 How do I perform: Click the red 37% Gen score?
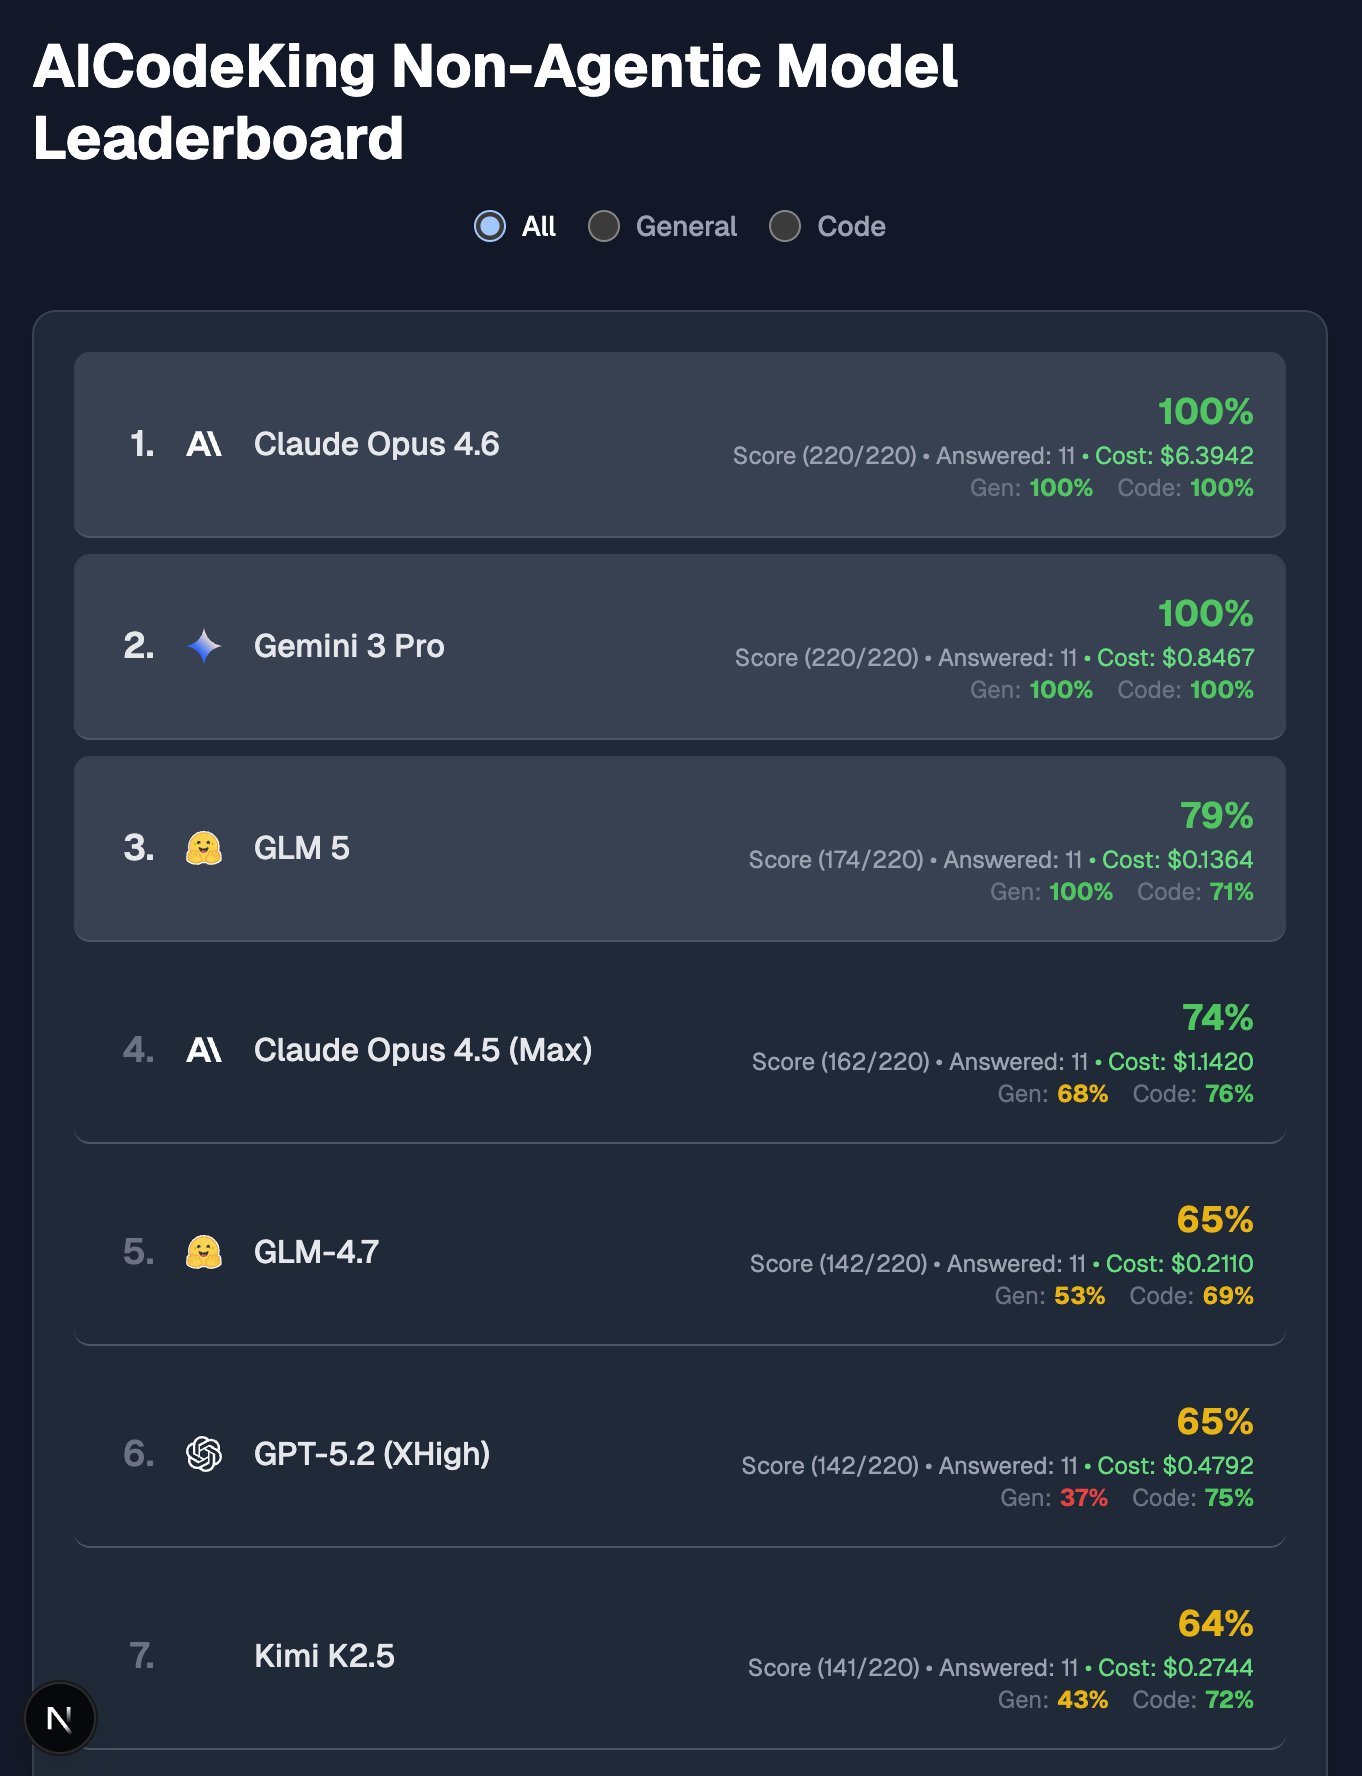[1083, 1498]
